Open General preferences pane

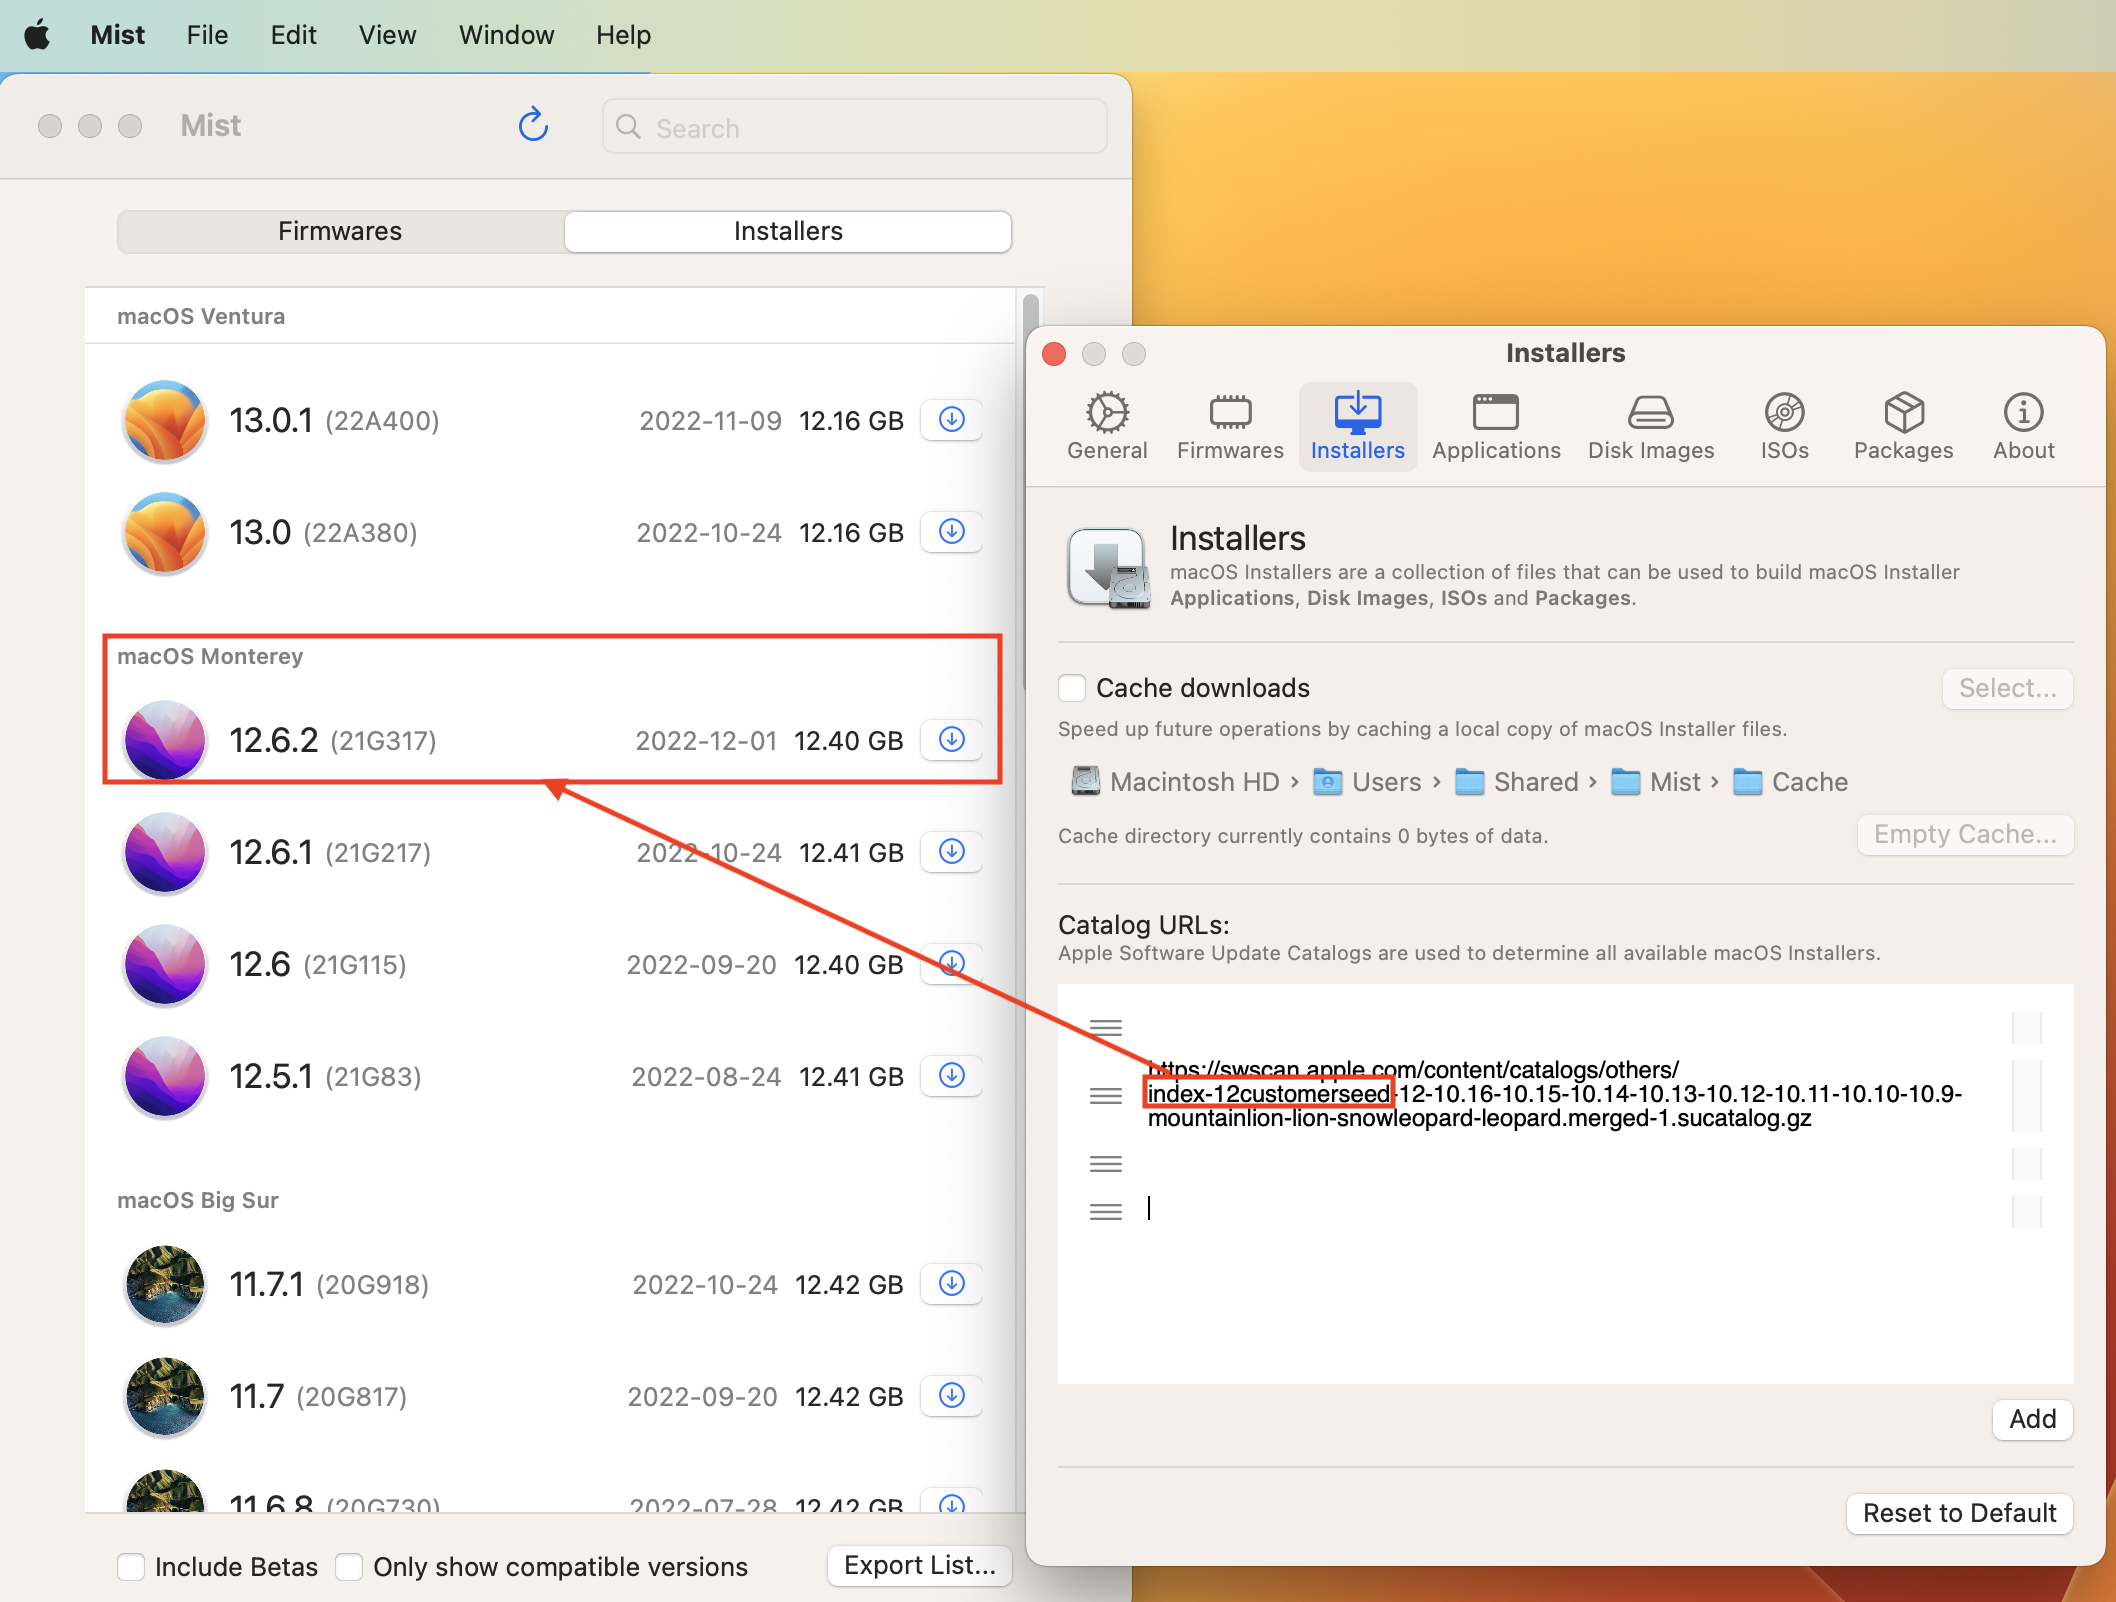click(1106, 426)
